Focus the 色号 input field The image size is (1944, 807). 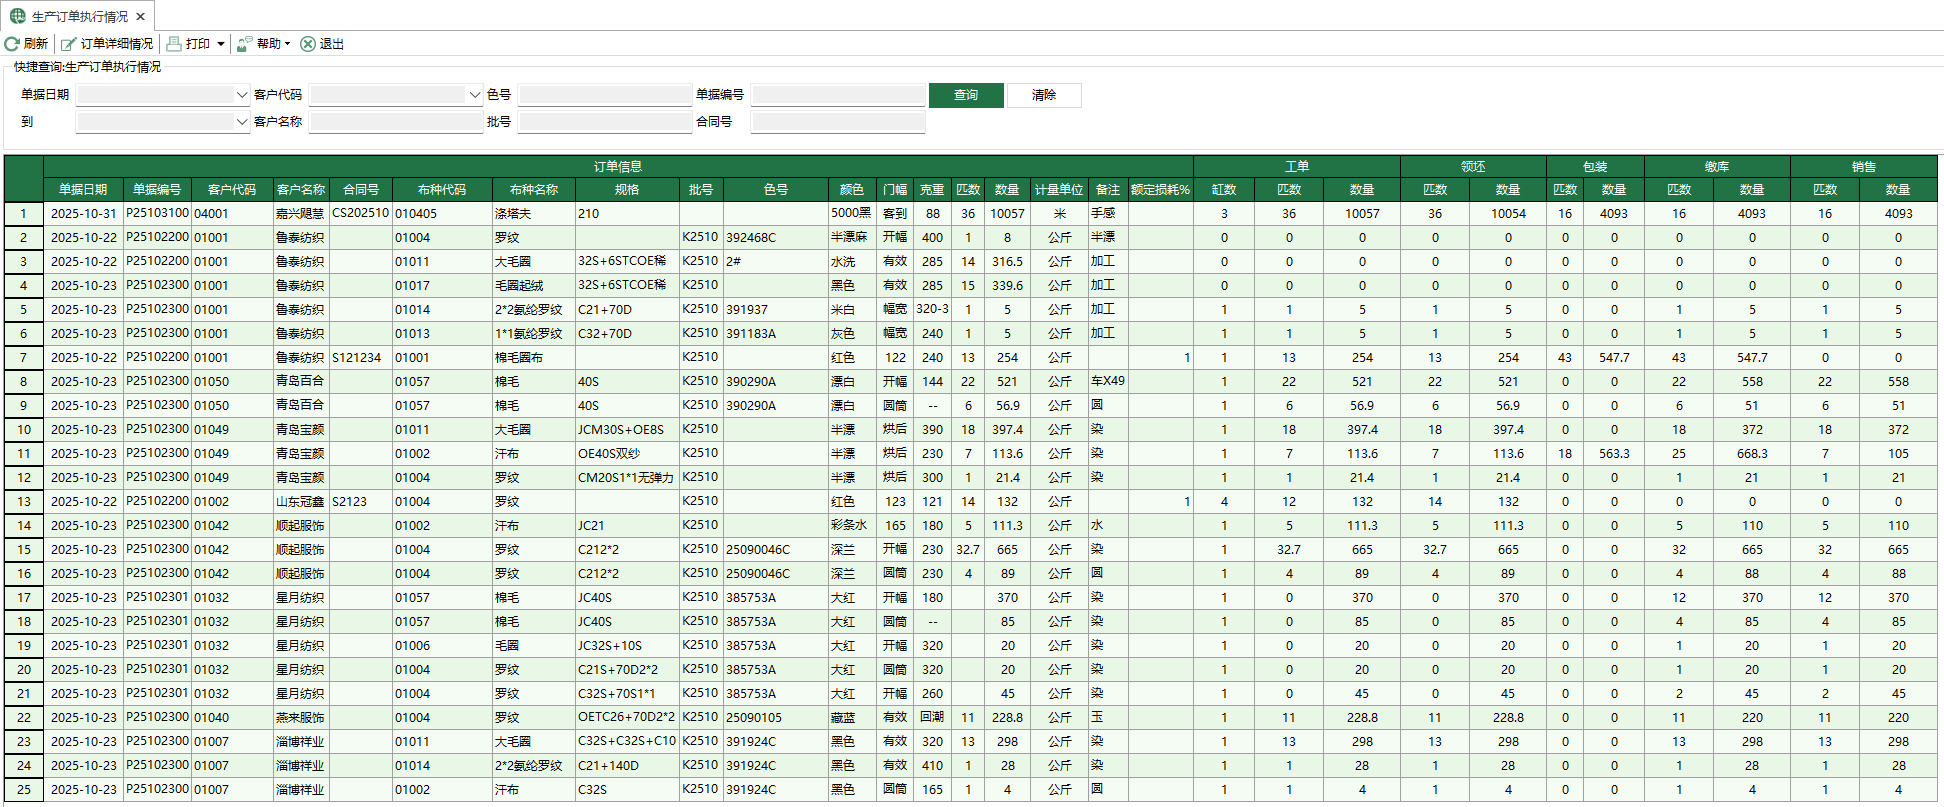click(x=604, y=95)
